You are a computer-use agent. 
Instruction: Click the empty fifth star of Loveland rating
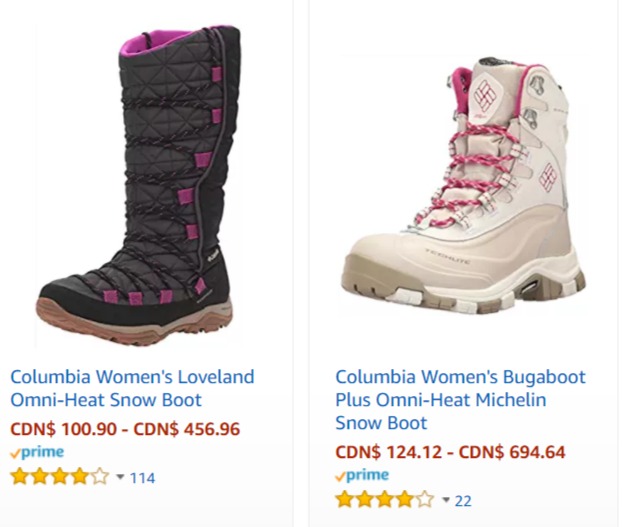pos(100,477)
